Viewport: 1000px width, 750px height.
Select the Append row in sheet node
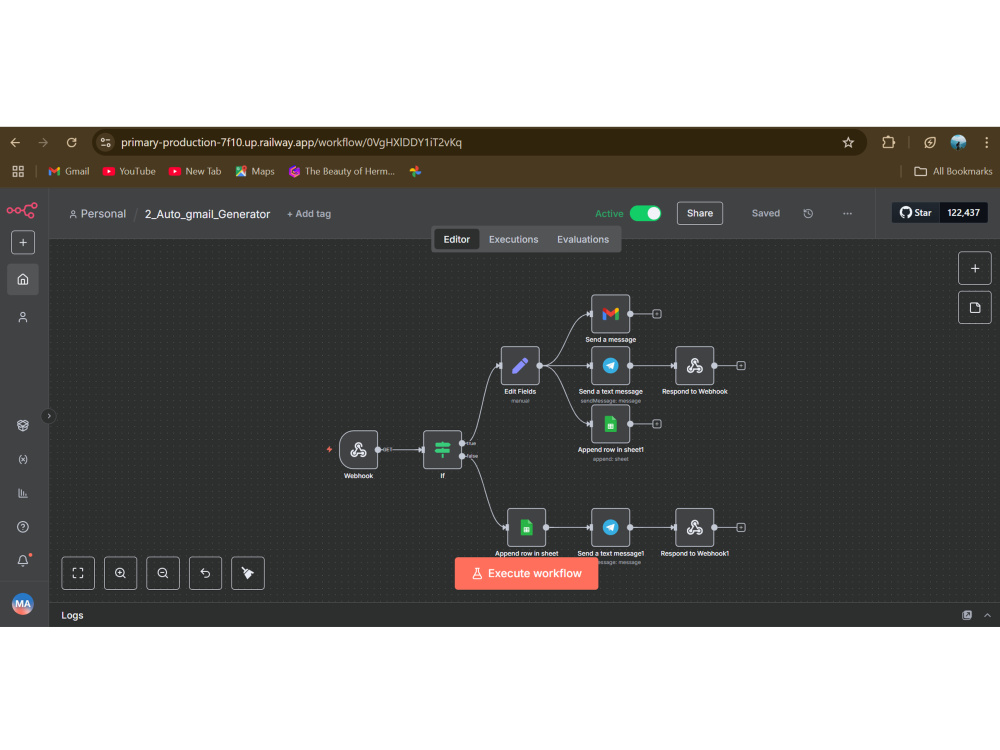pos(526,527)
